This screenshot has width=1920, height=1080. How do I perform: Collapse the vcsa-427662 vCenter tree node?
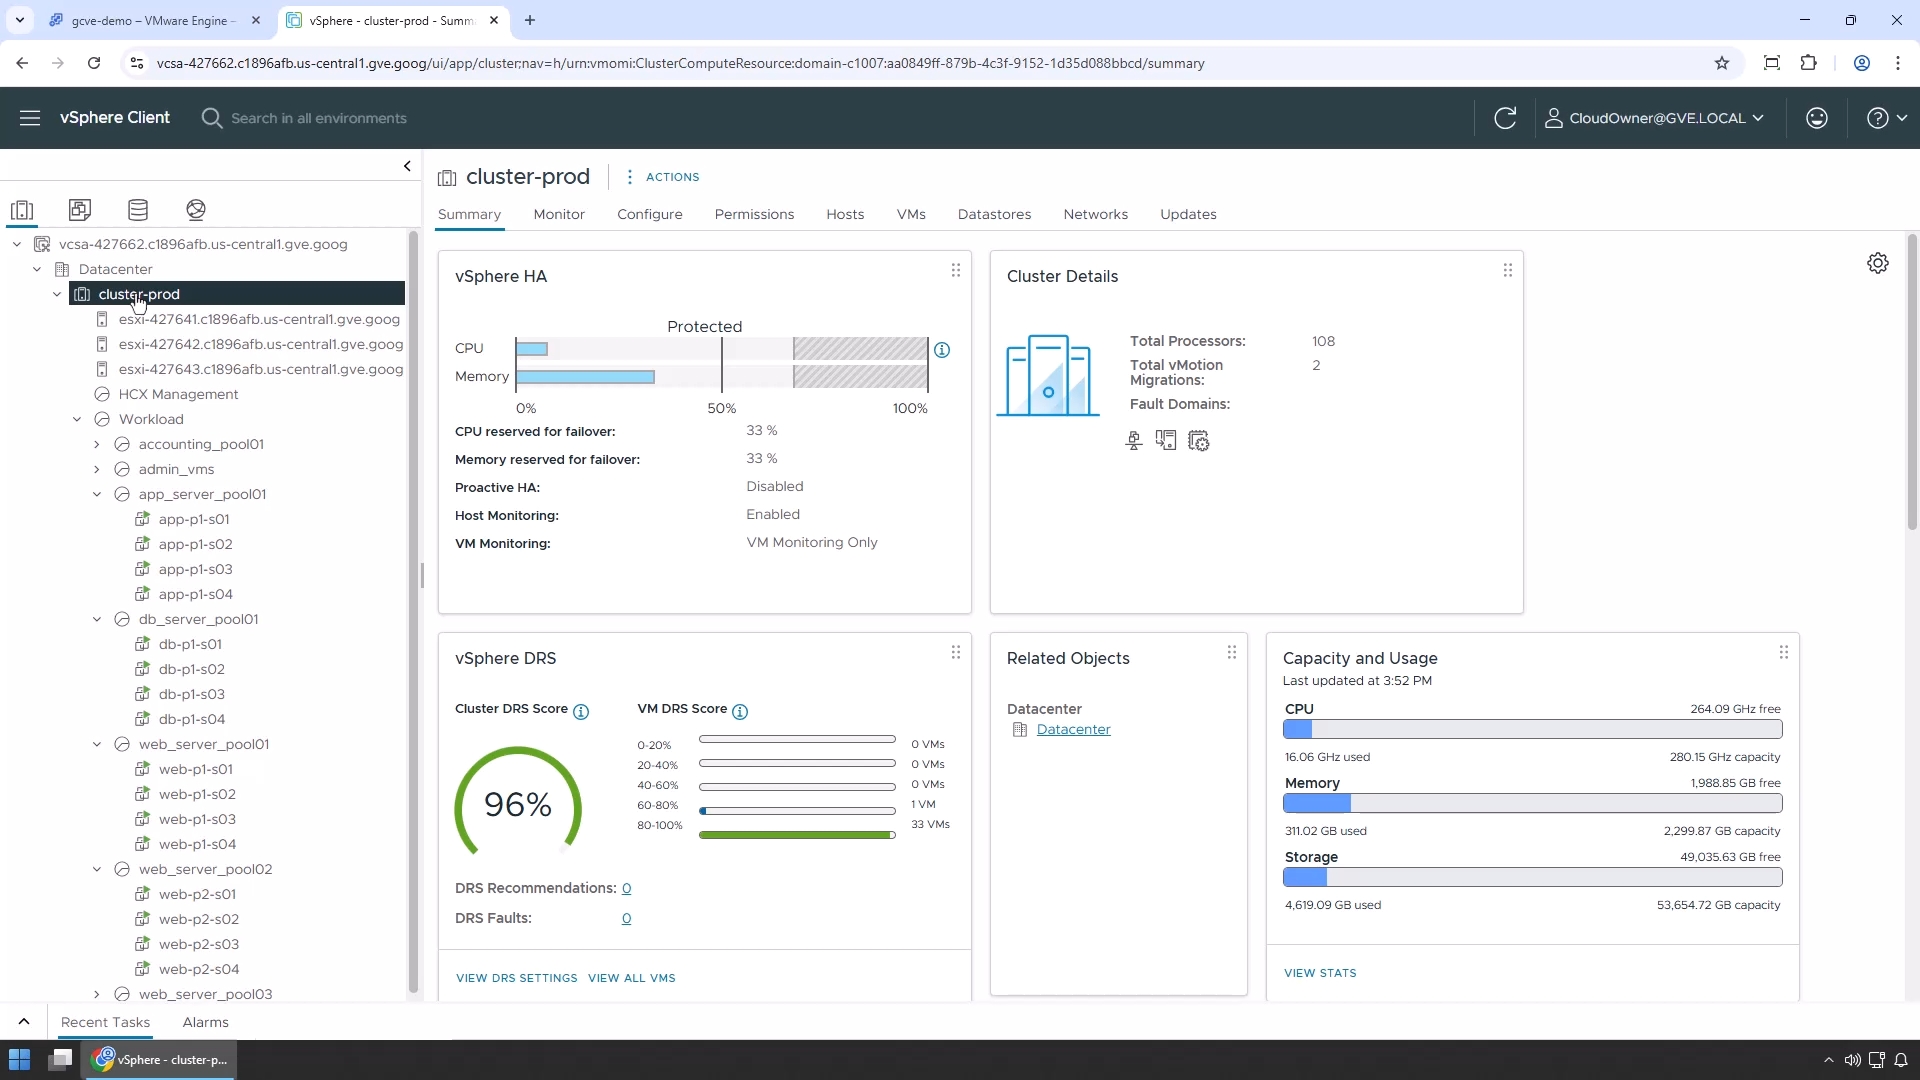click(x=17, y=244)
